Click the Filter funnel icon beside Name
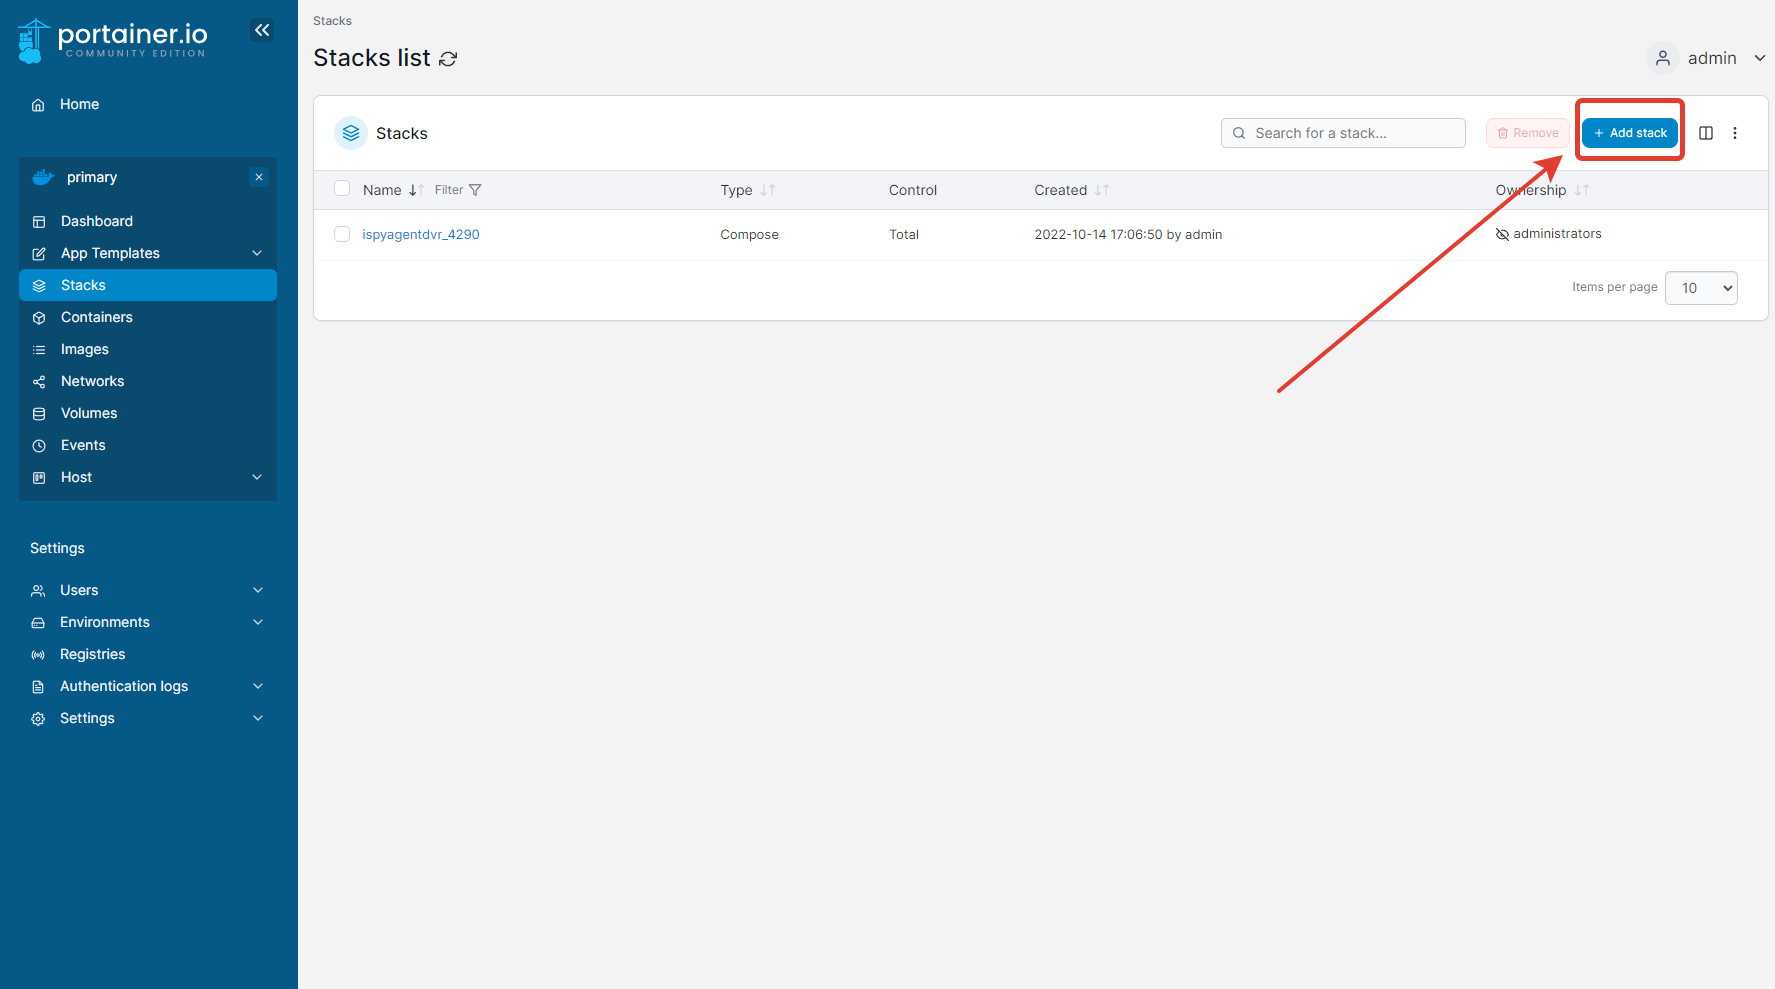The width and height of the screenshot is (1775, 989). click(475, 190)
